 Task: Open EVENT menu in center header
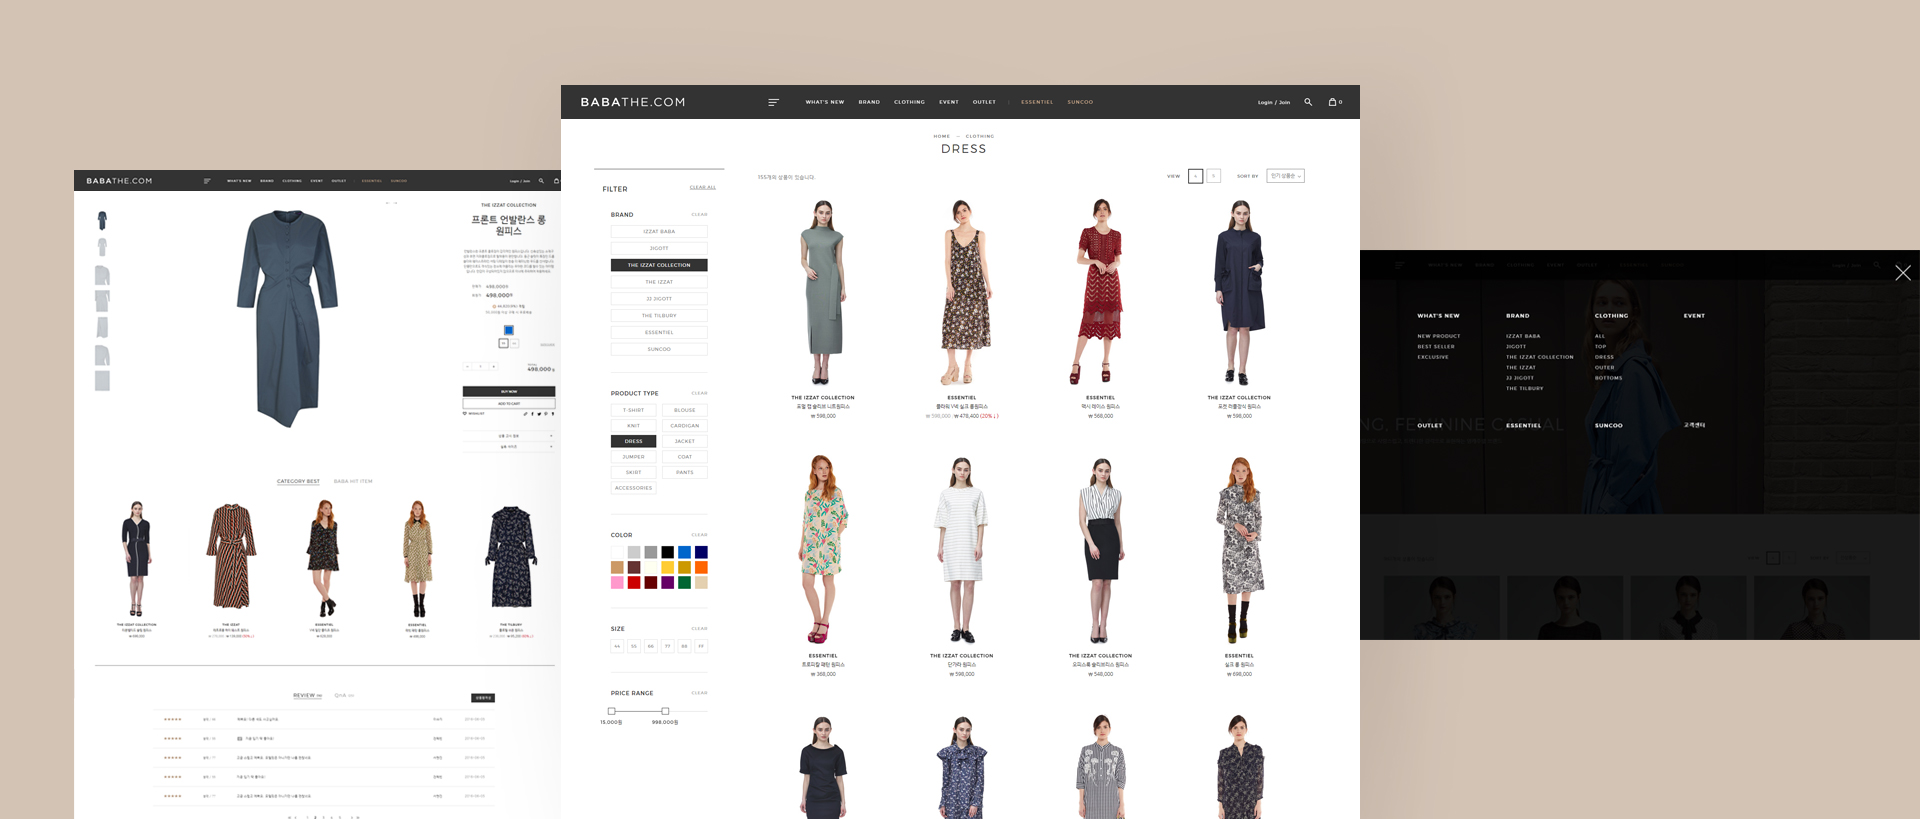tap(949, 102)
